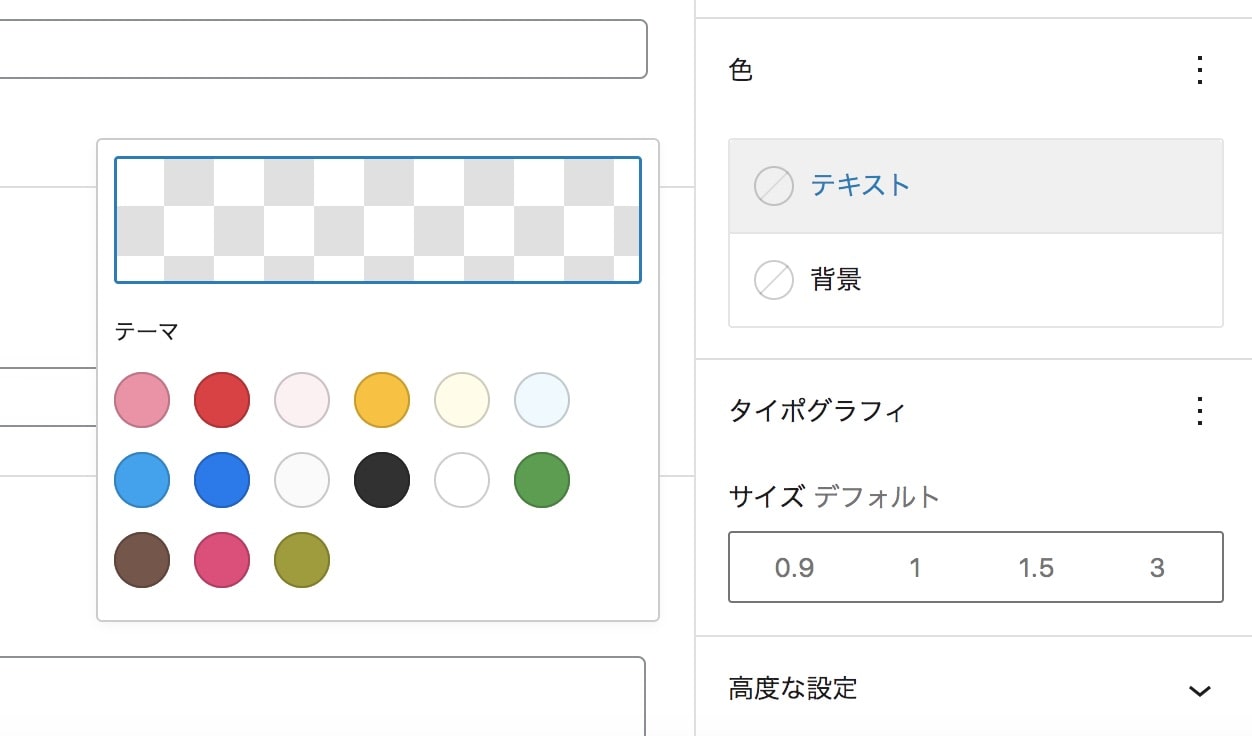Choose the black theme color swatch

[382, 480]
